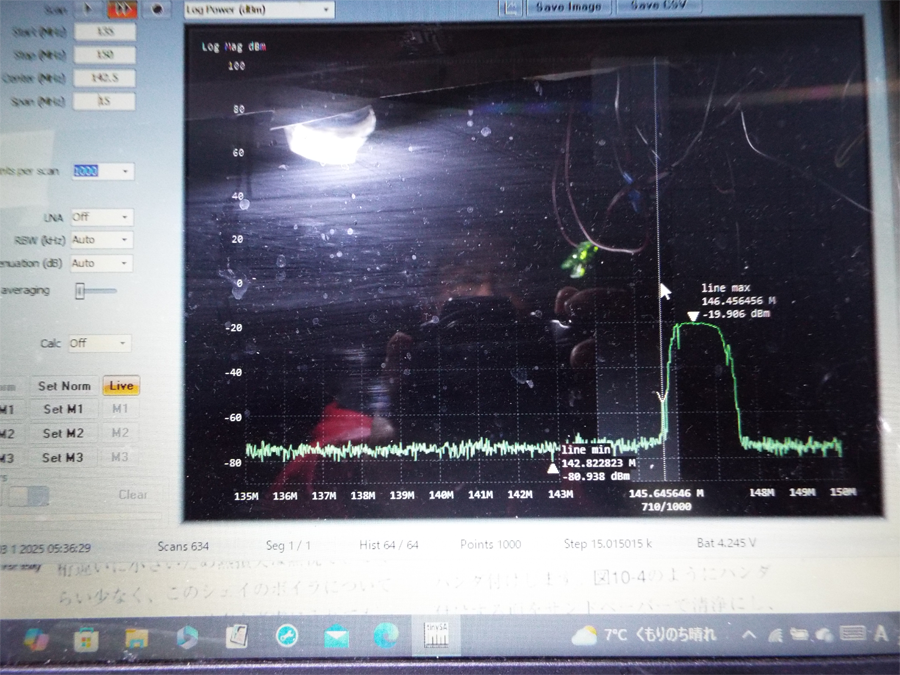Open the RBW (kHz) dropdown

(x=101, y=240)
